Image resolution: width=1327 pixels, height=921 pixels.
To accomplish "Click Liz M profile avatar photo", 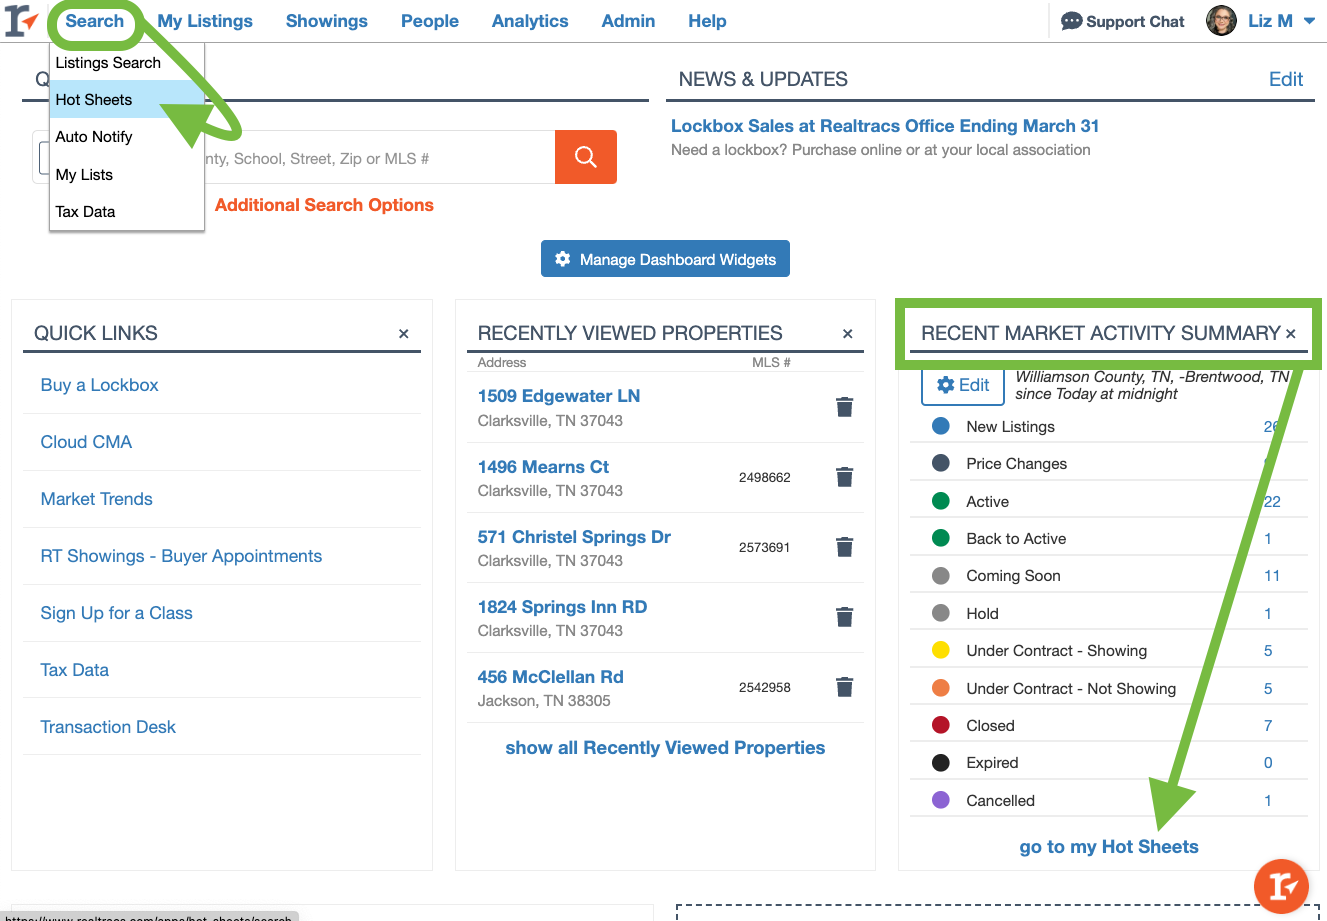I will click(x=1221, y=21).
